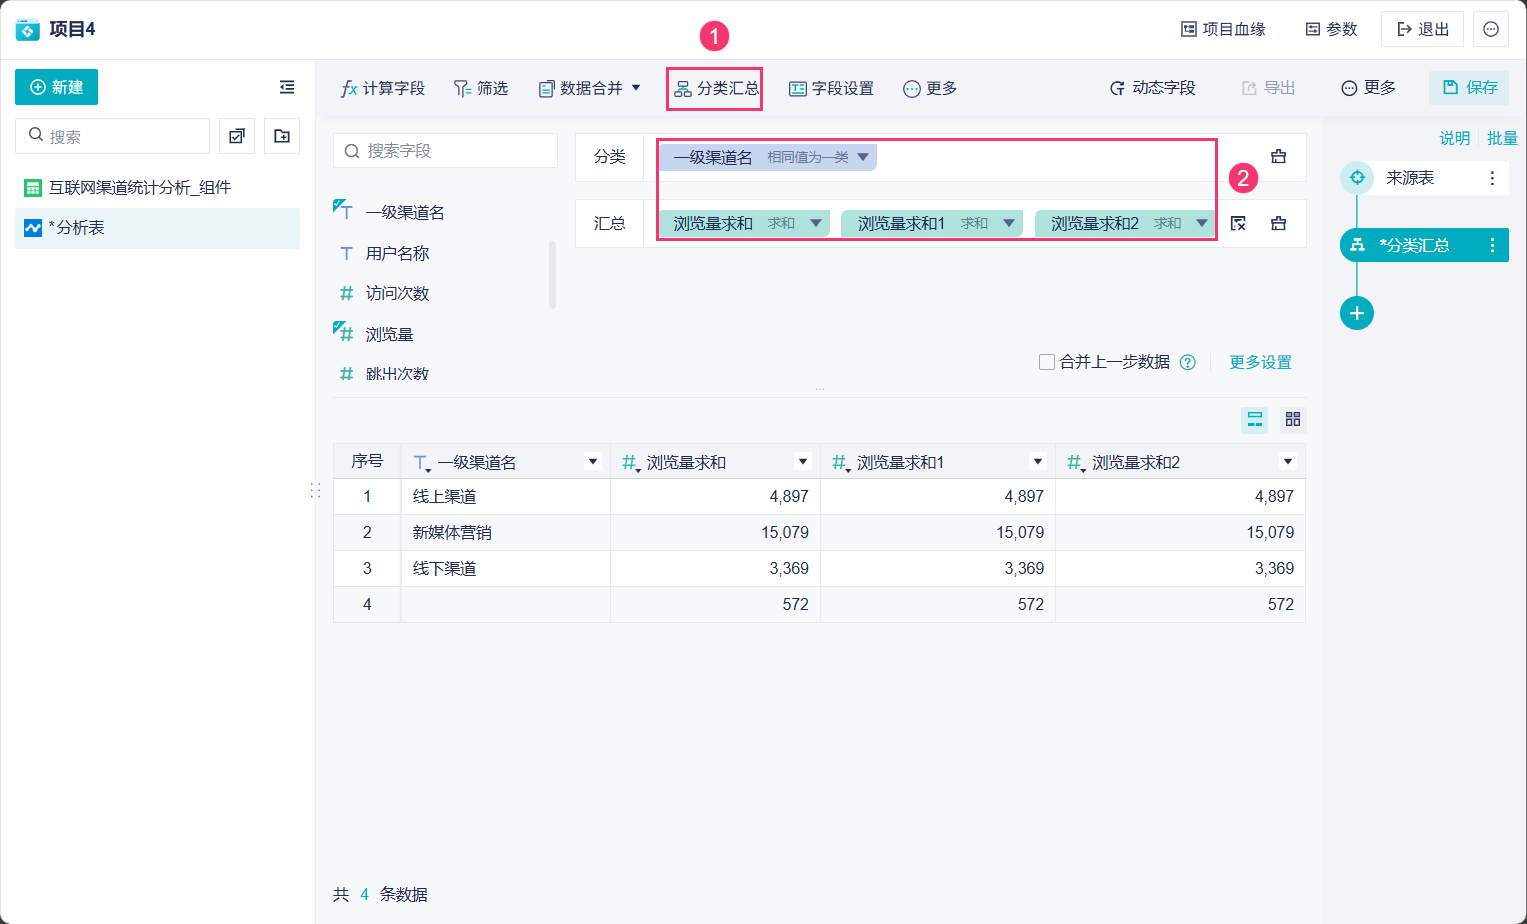This screenshot has width=1527, height=924.
Task: Open the 更多设置 link
Action: [x=1260, y=362]
